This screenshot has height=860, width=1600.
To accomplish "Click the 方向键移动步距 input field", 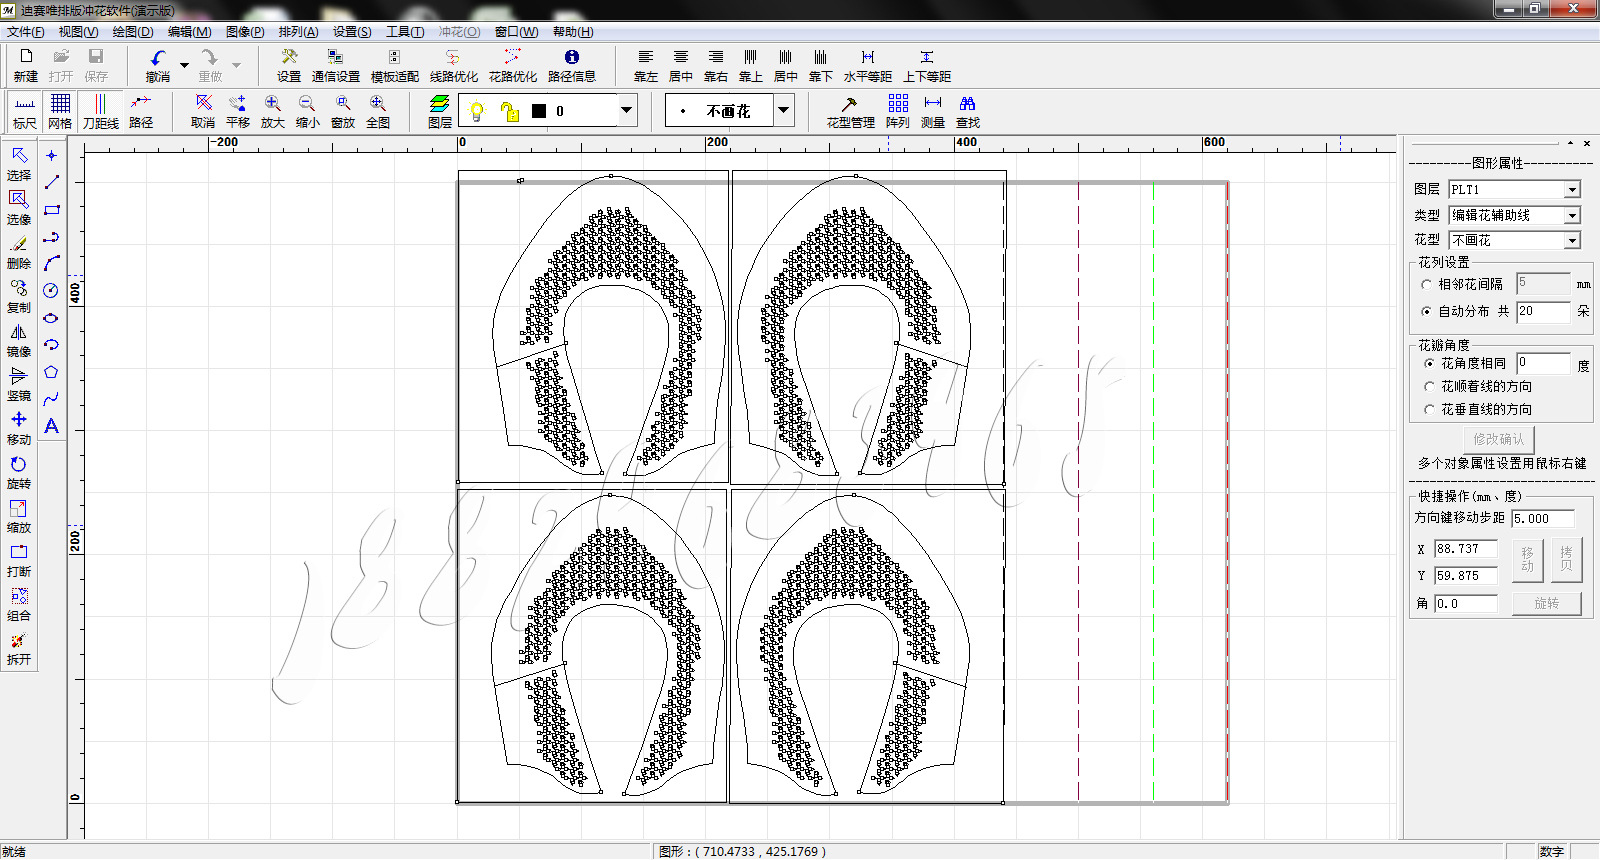I will 1542,519.
